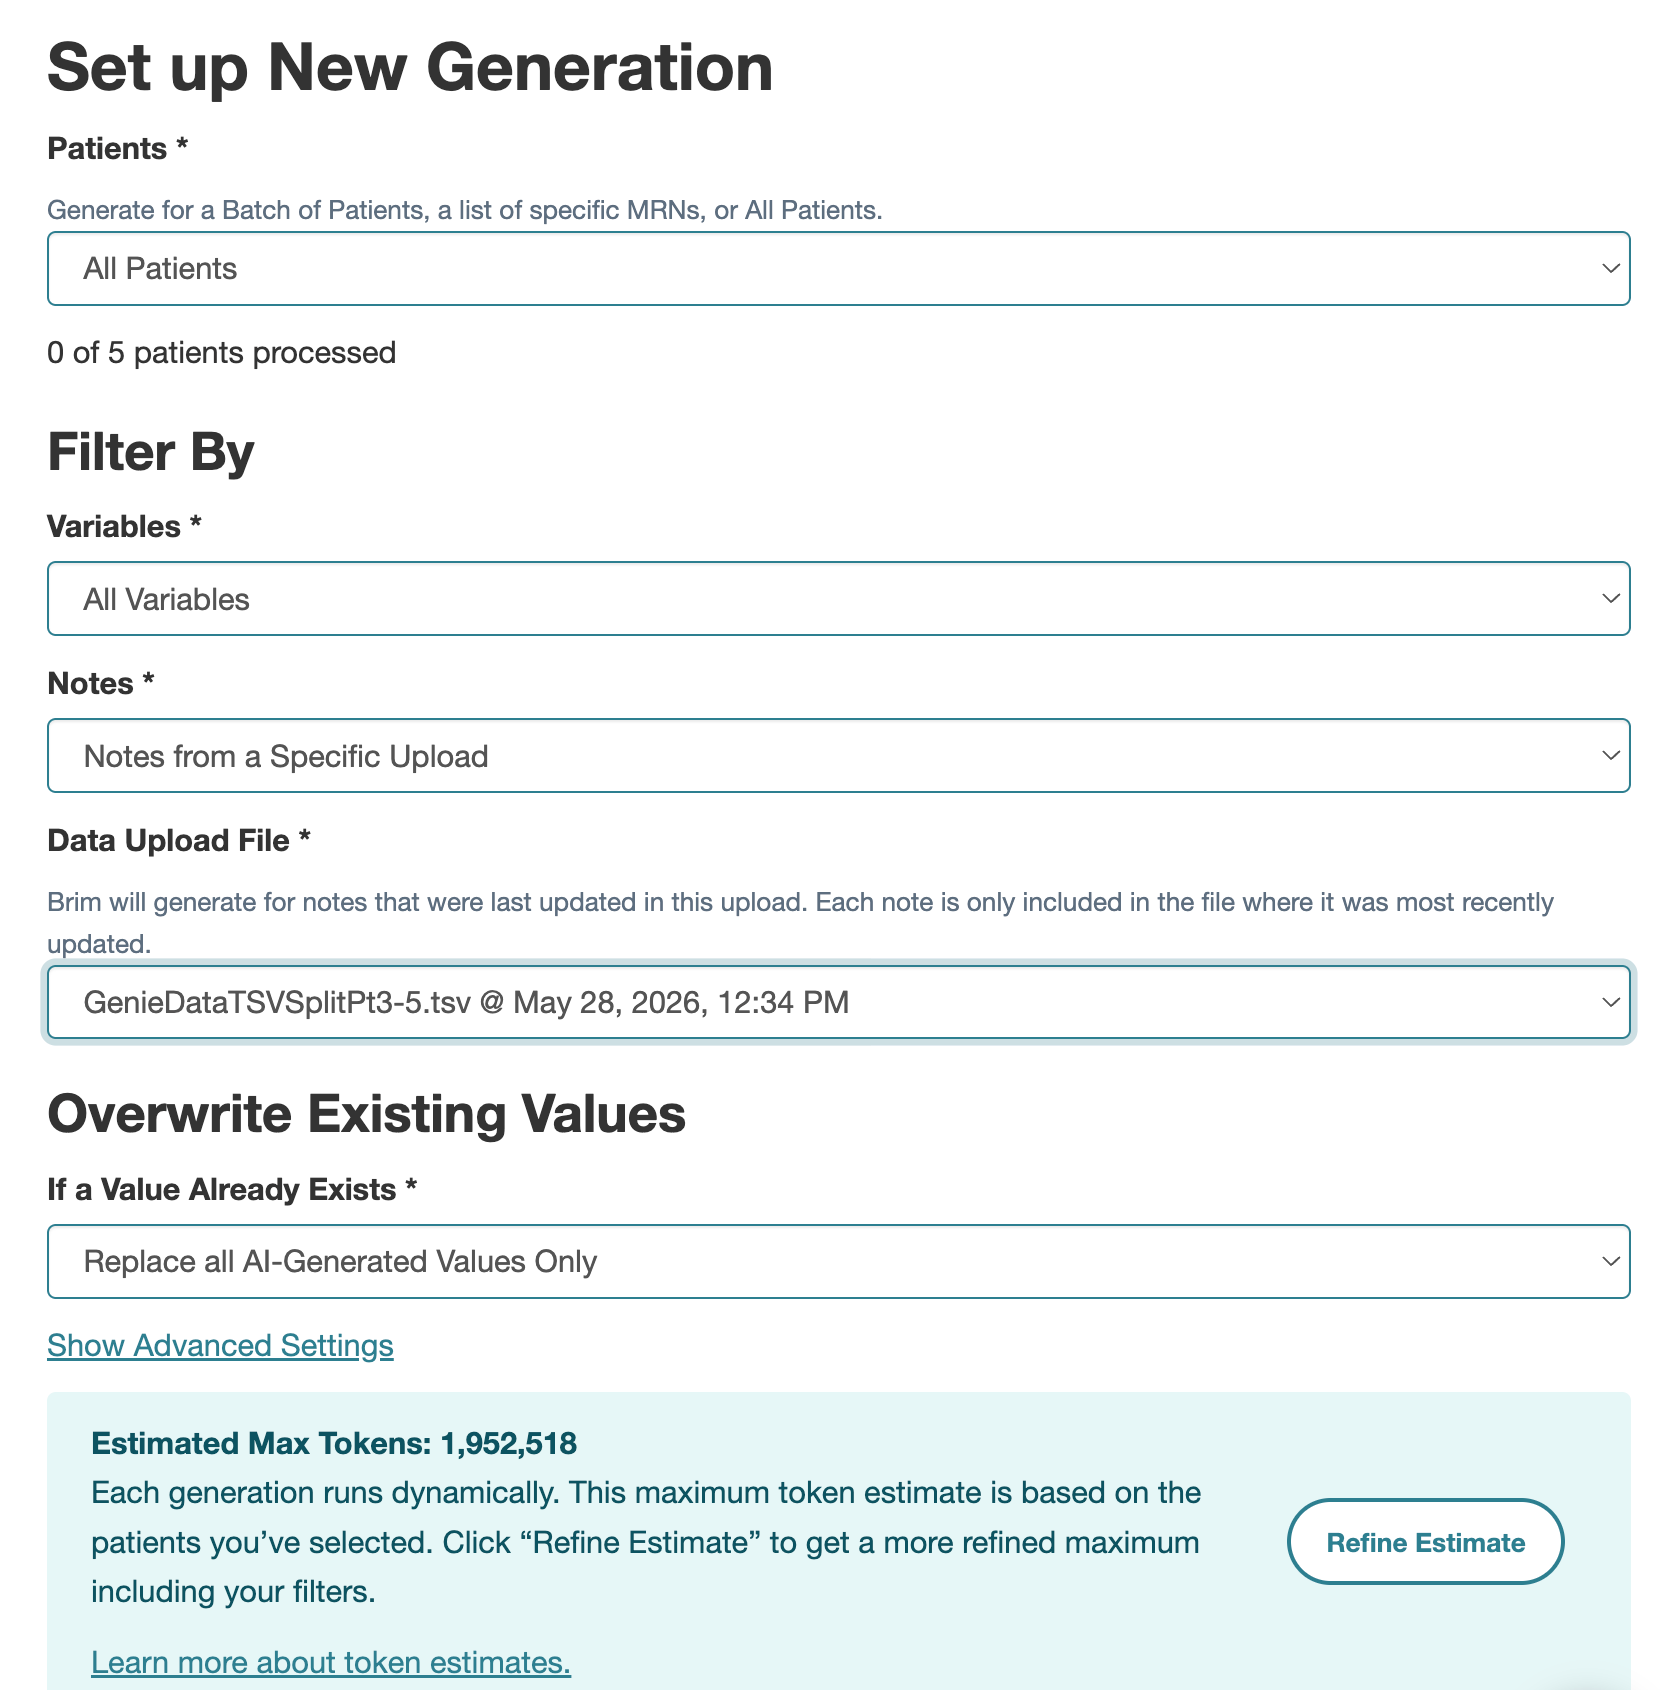
Task: Click the Refine Estimate button
Action: tap(1425, 1542)
